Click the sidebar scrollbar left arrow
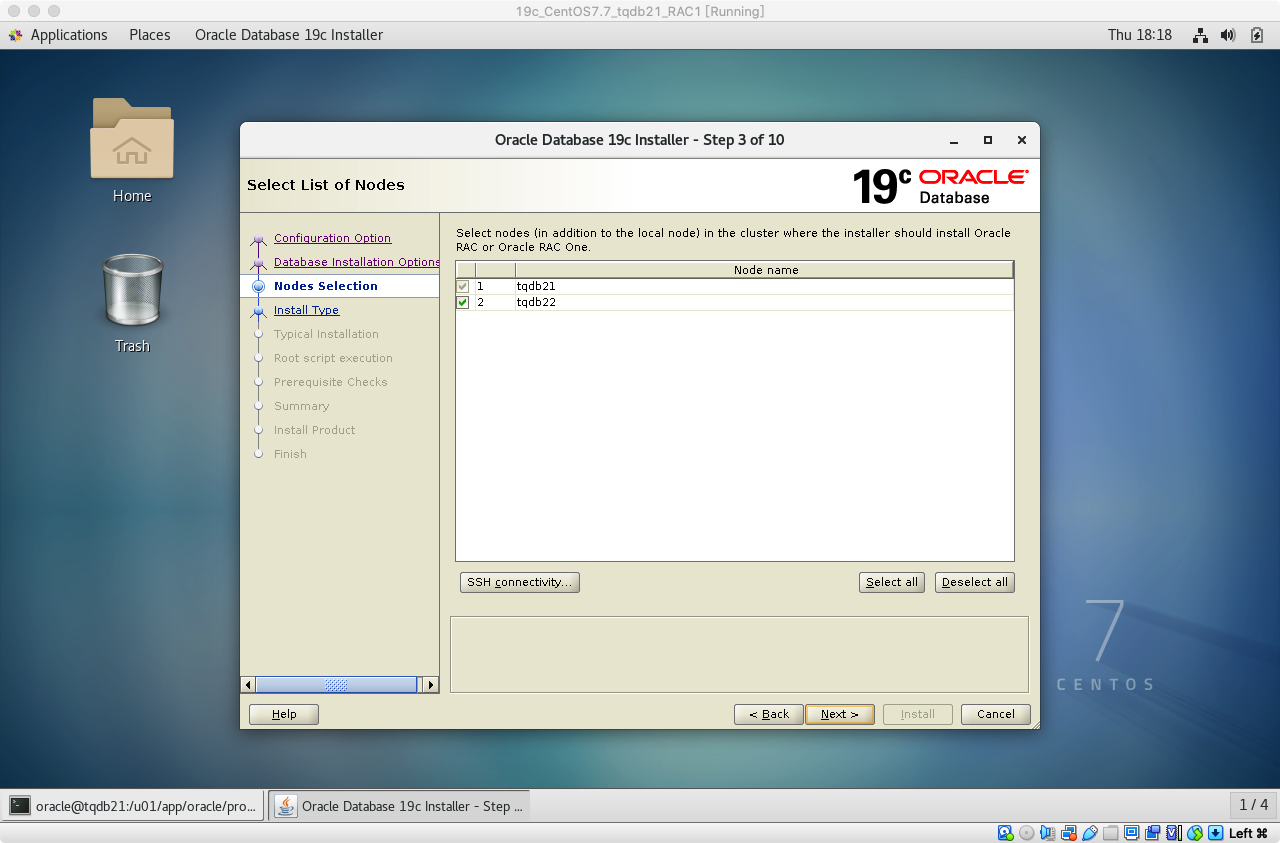Image resolution: width=1280 pixels, height=843 pixels. point(248,685)
